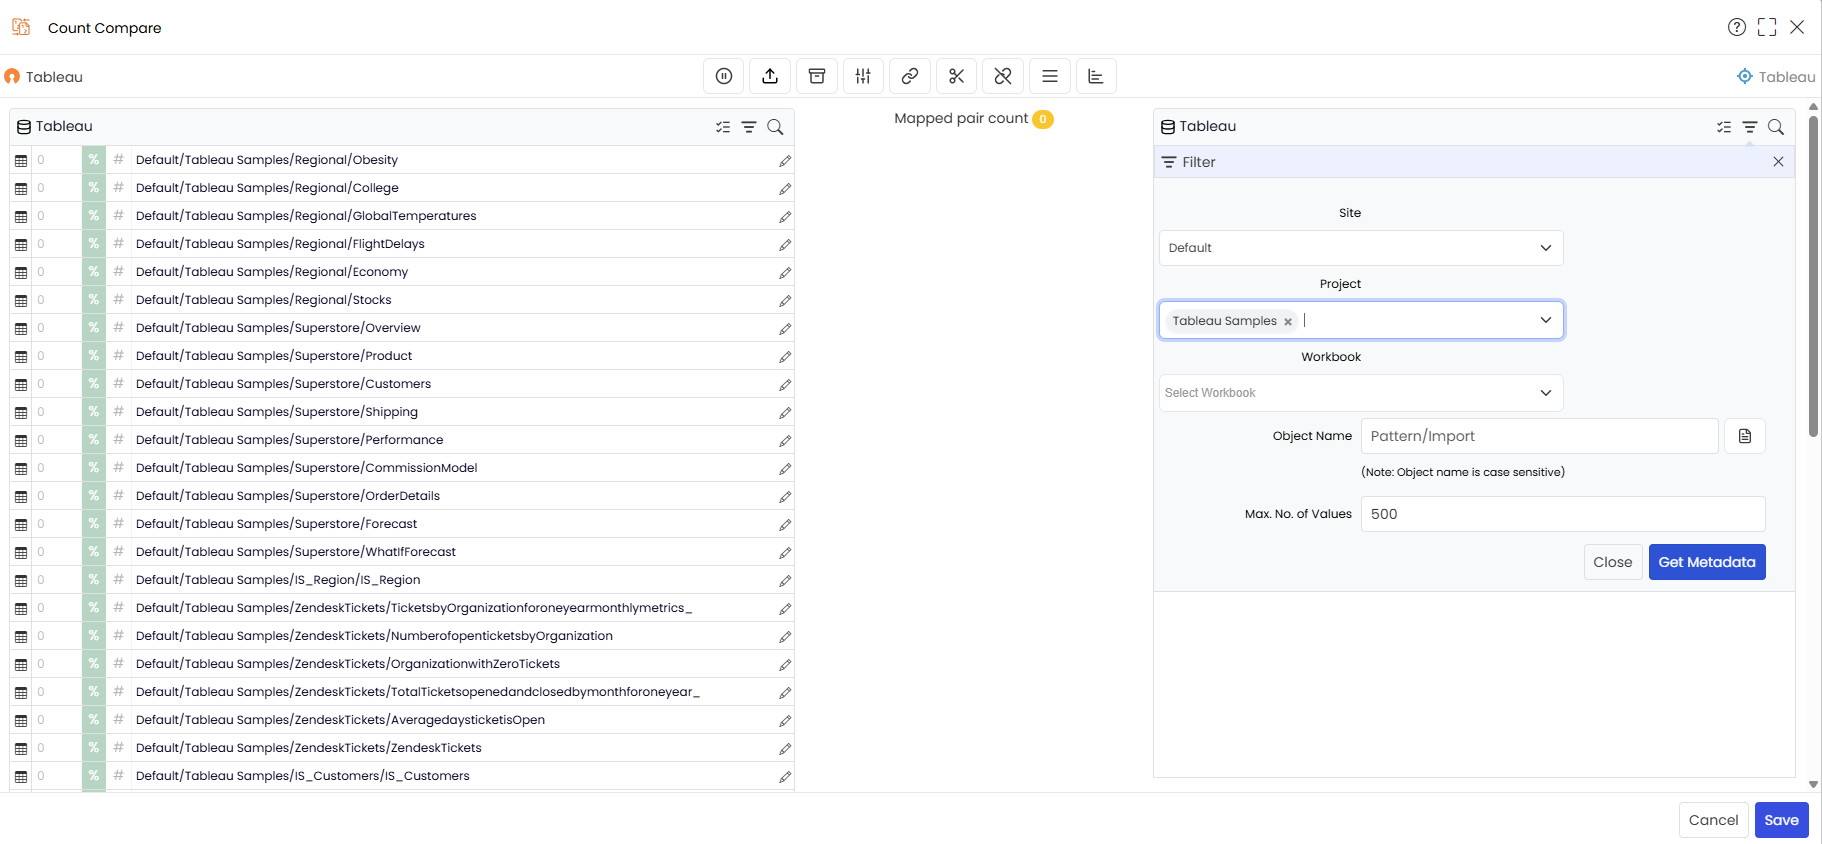Click the right Tableau checklist icon
The image size is (1822, 844).
[x=1724, y=127]
